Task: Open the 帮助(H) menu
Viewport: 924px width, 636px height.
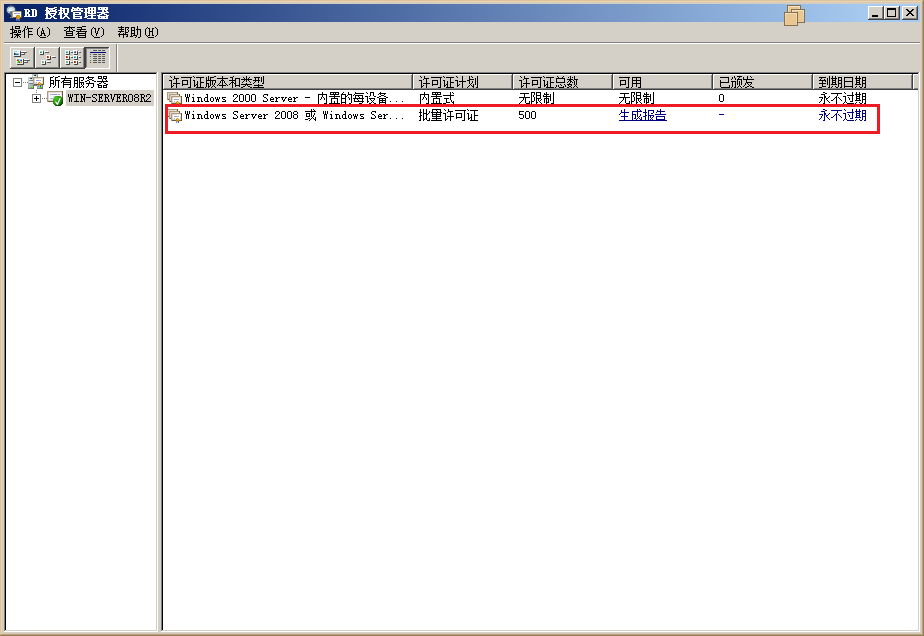Action: coord(138,32)
